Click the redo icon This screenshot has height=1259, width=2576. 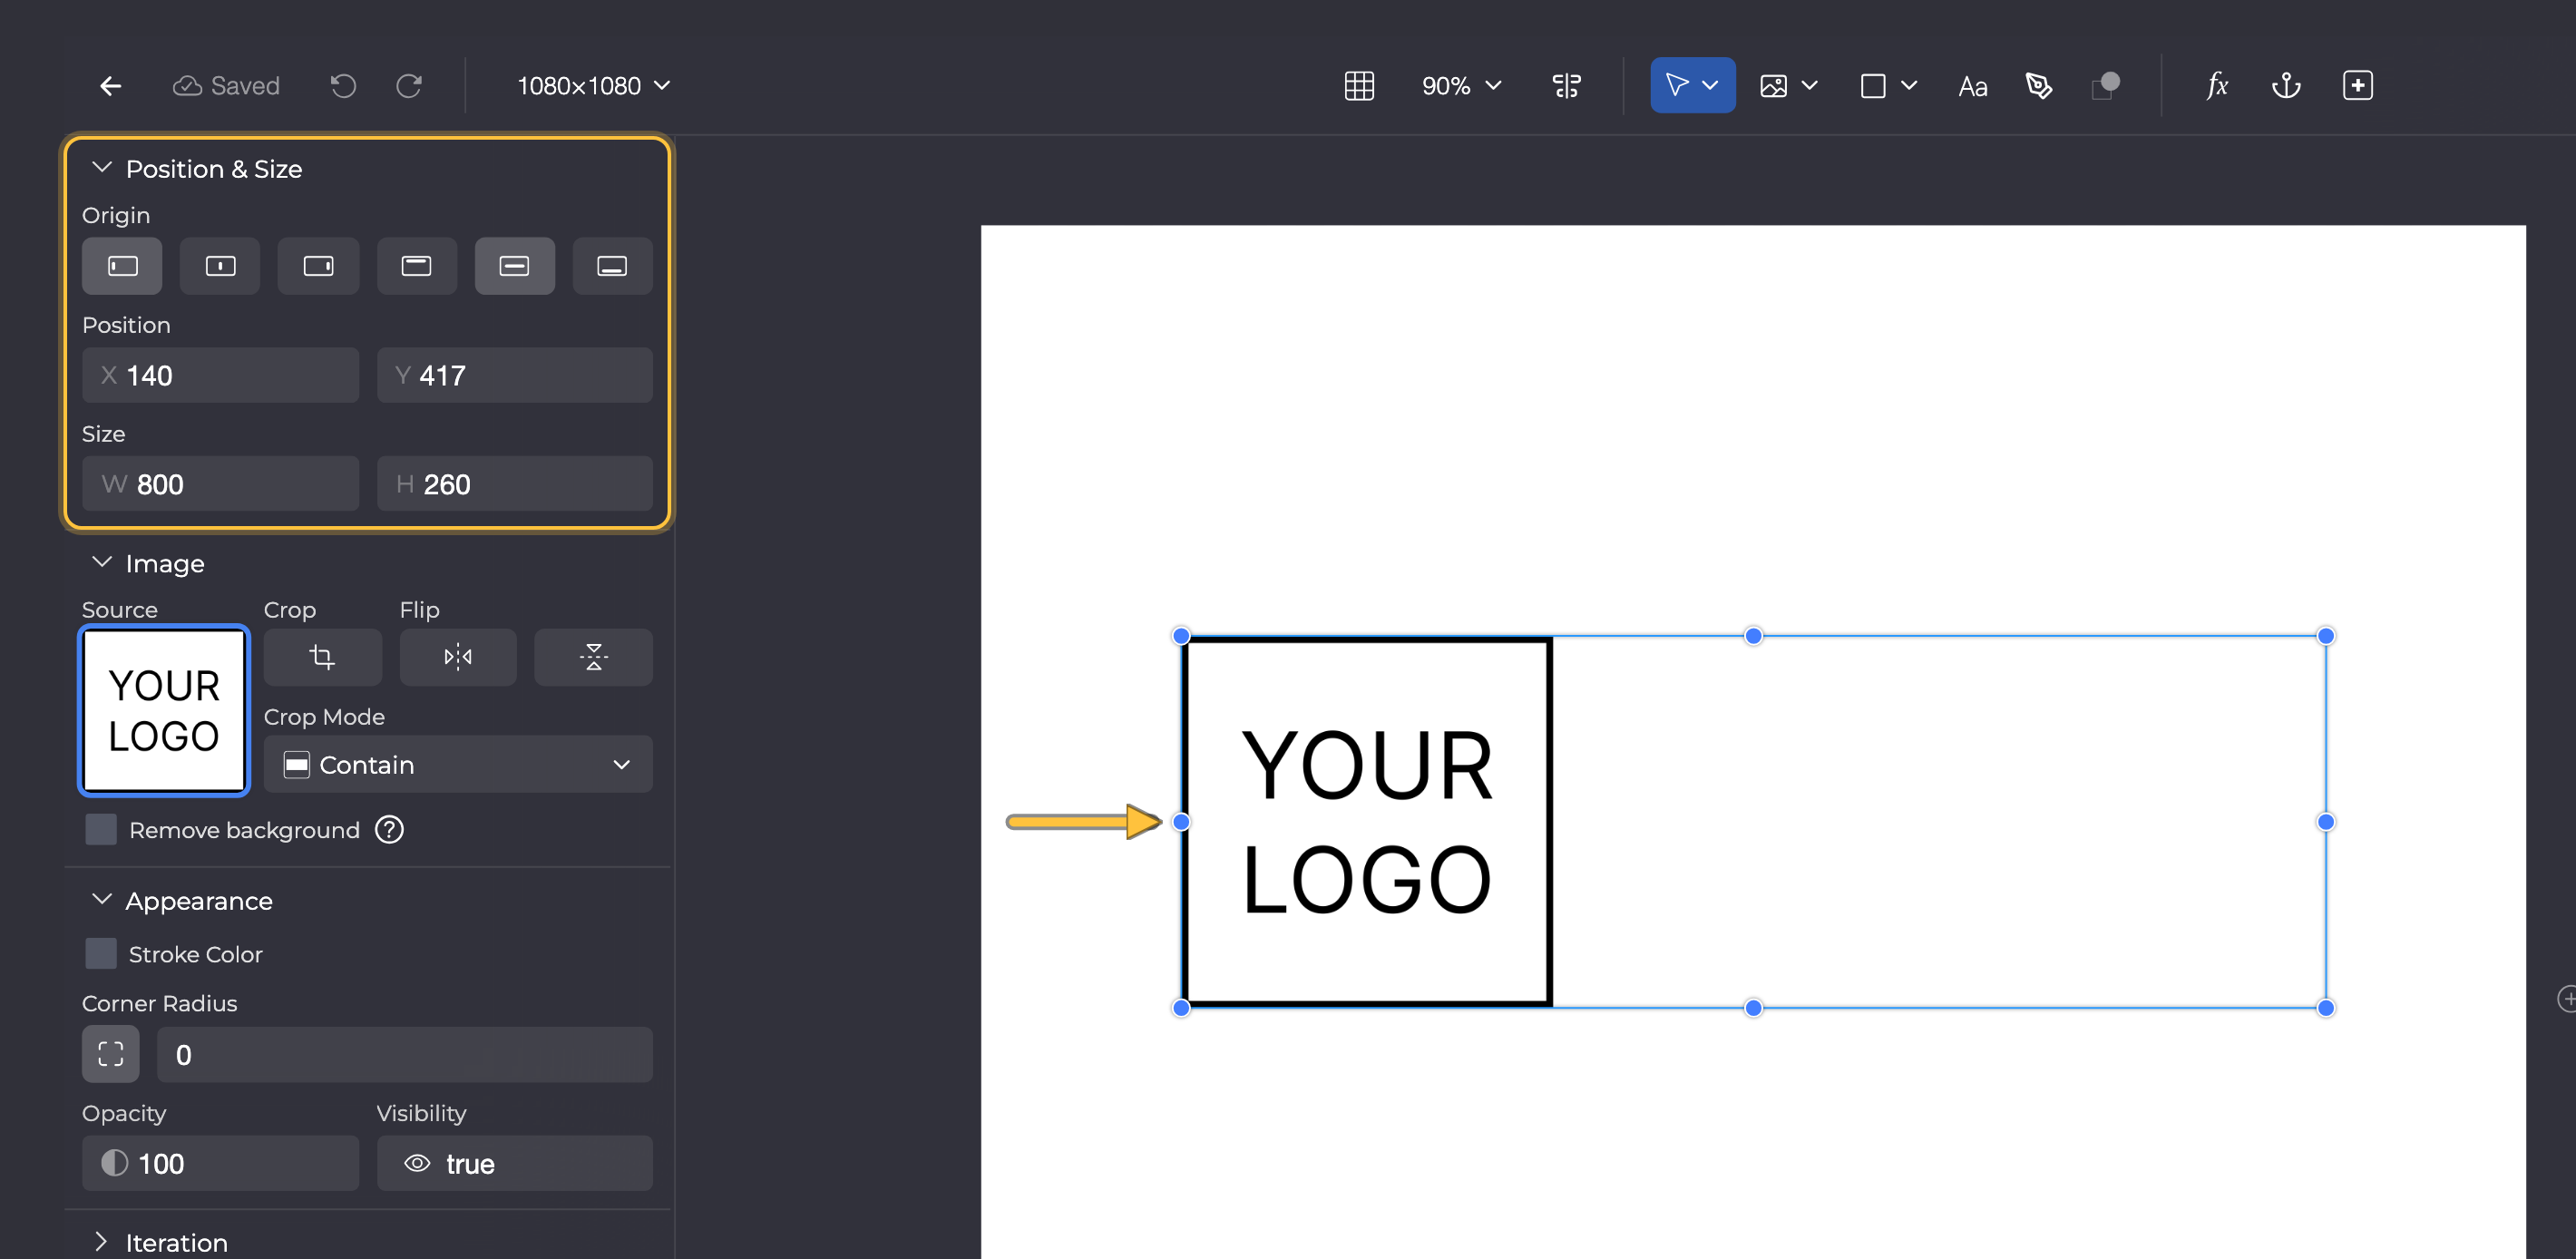coord(409,86)
